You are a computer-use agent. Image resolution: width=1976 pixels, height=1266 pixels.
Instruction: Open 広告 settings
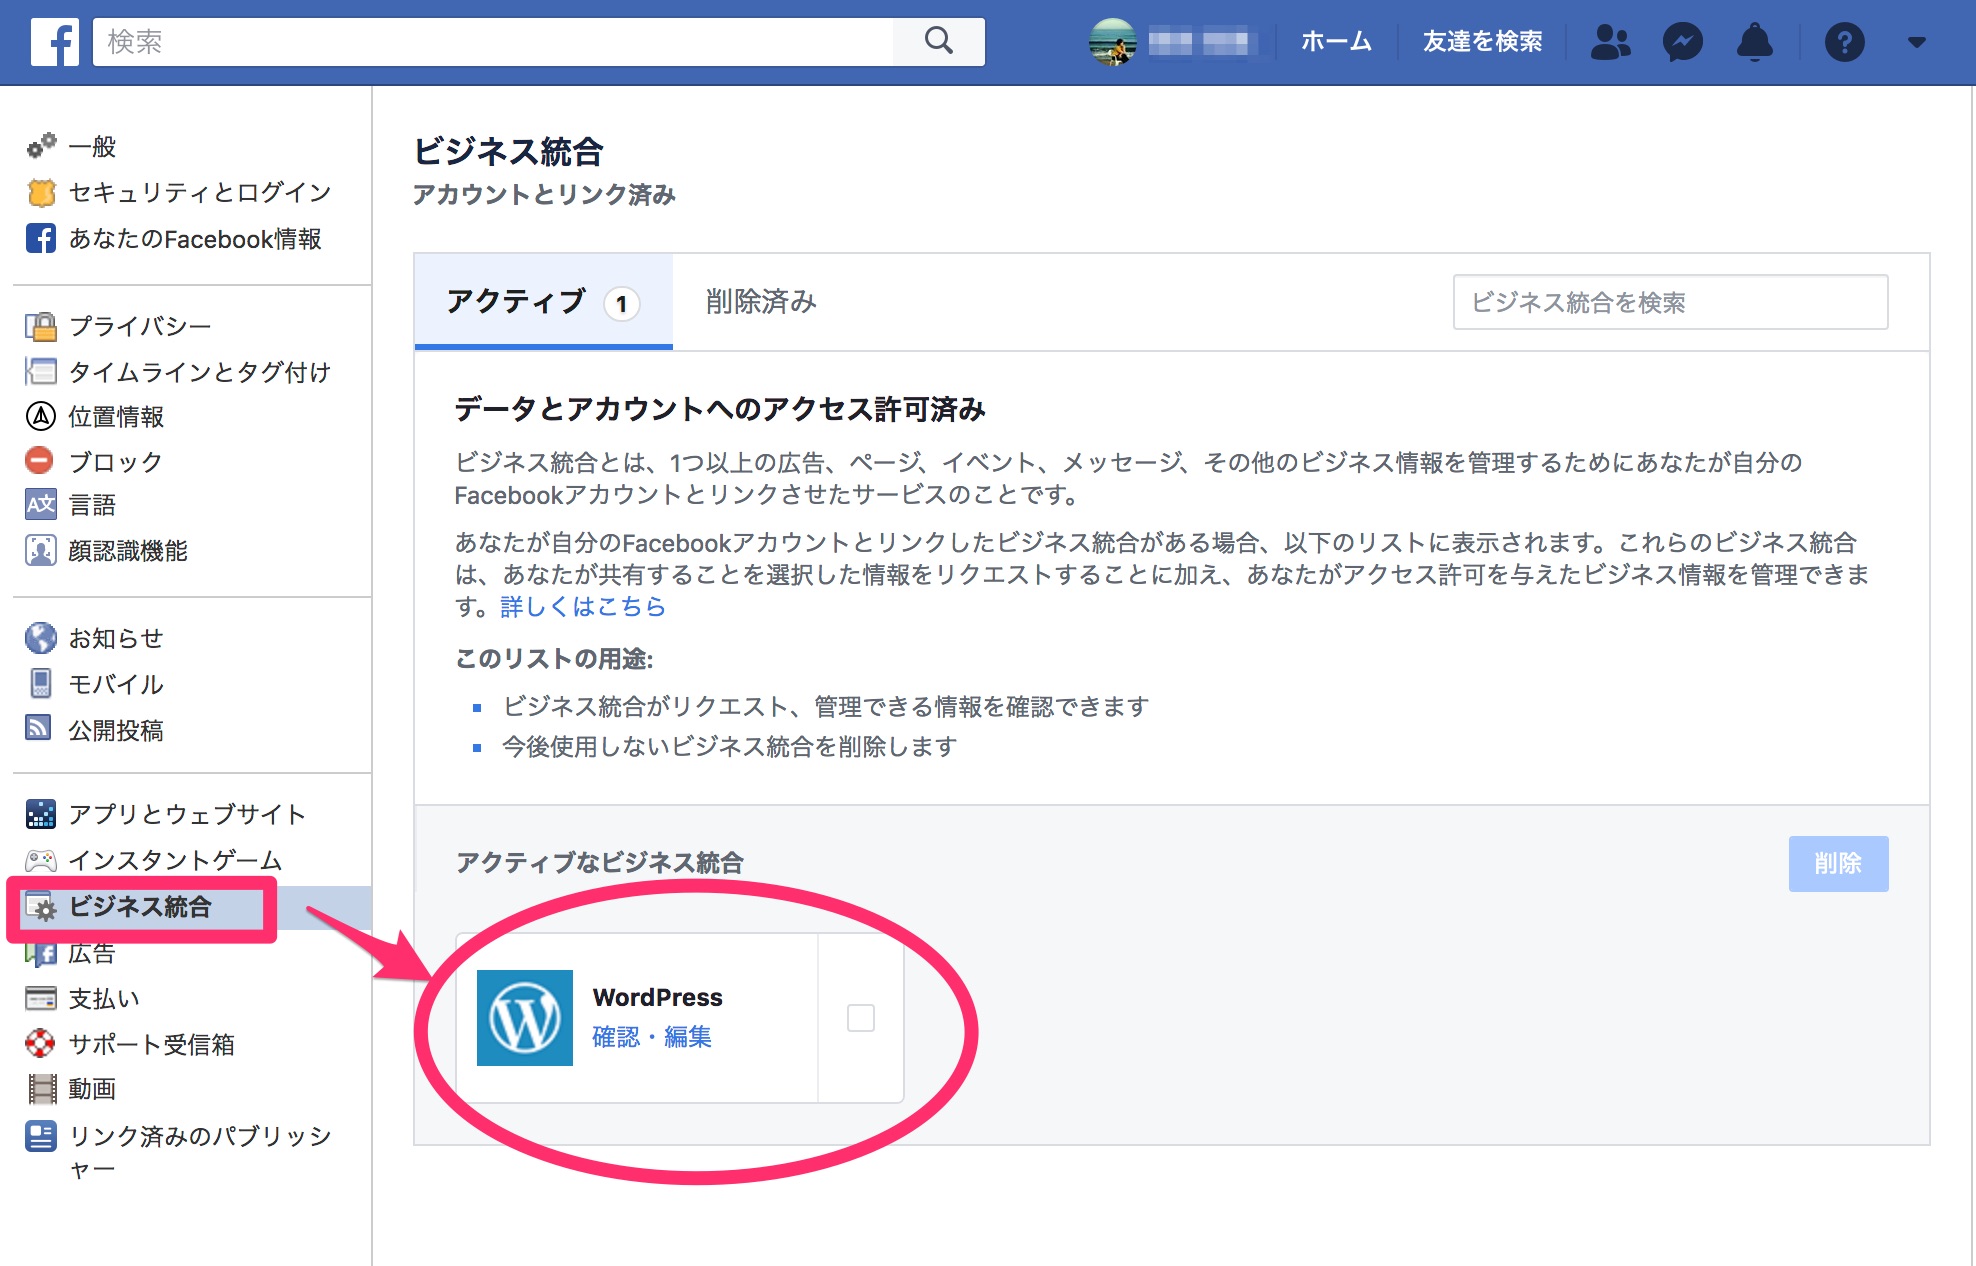pyautogui.click(x=92, y=953)
